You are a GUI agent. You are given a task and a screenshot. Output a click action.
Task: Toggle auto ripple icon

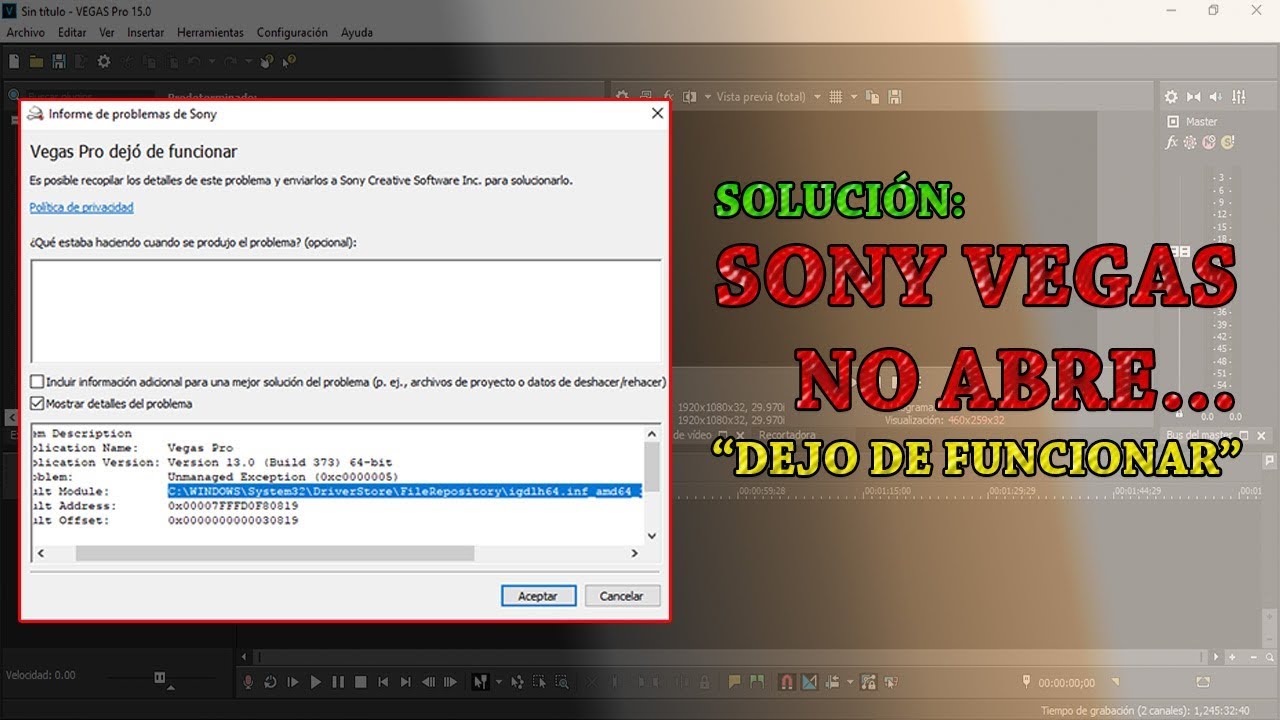point(832,682)
